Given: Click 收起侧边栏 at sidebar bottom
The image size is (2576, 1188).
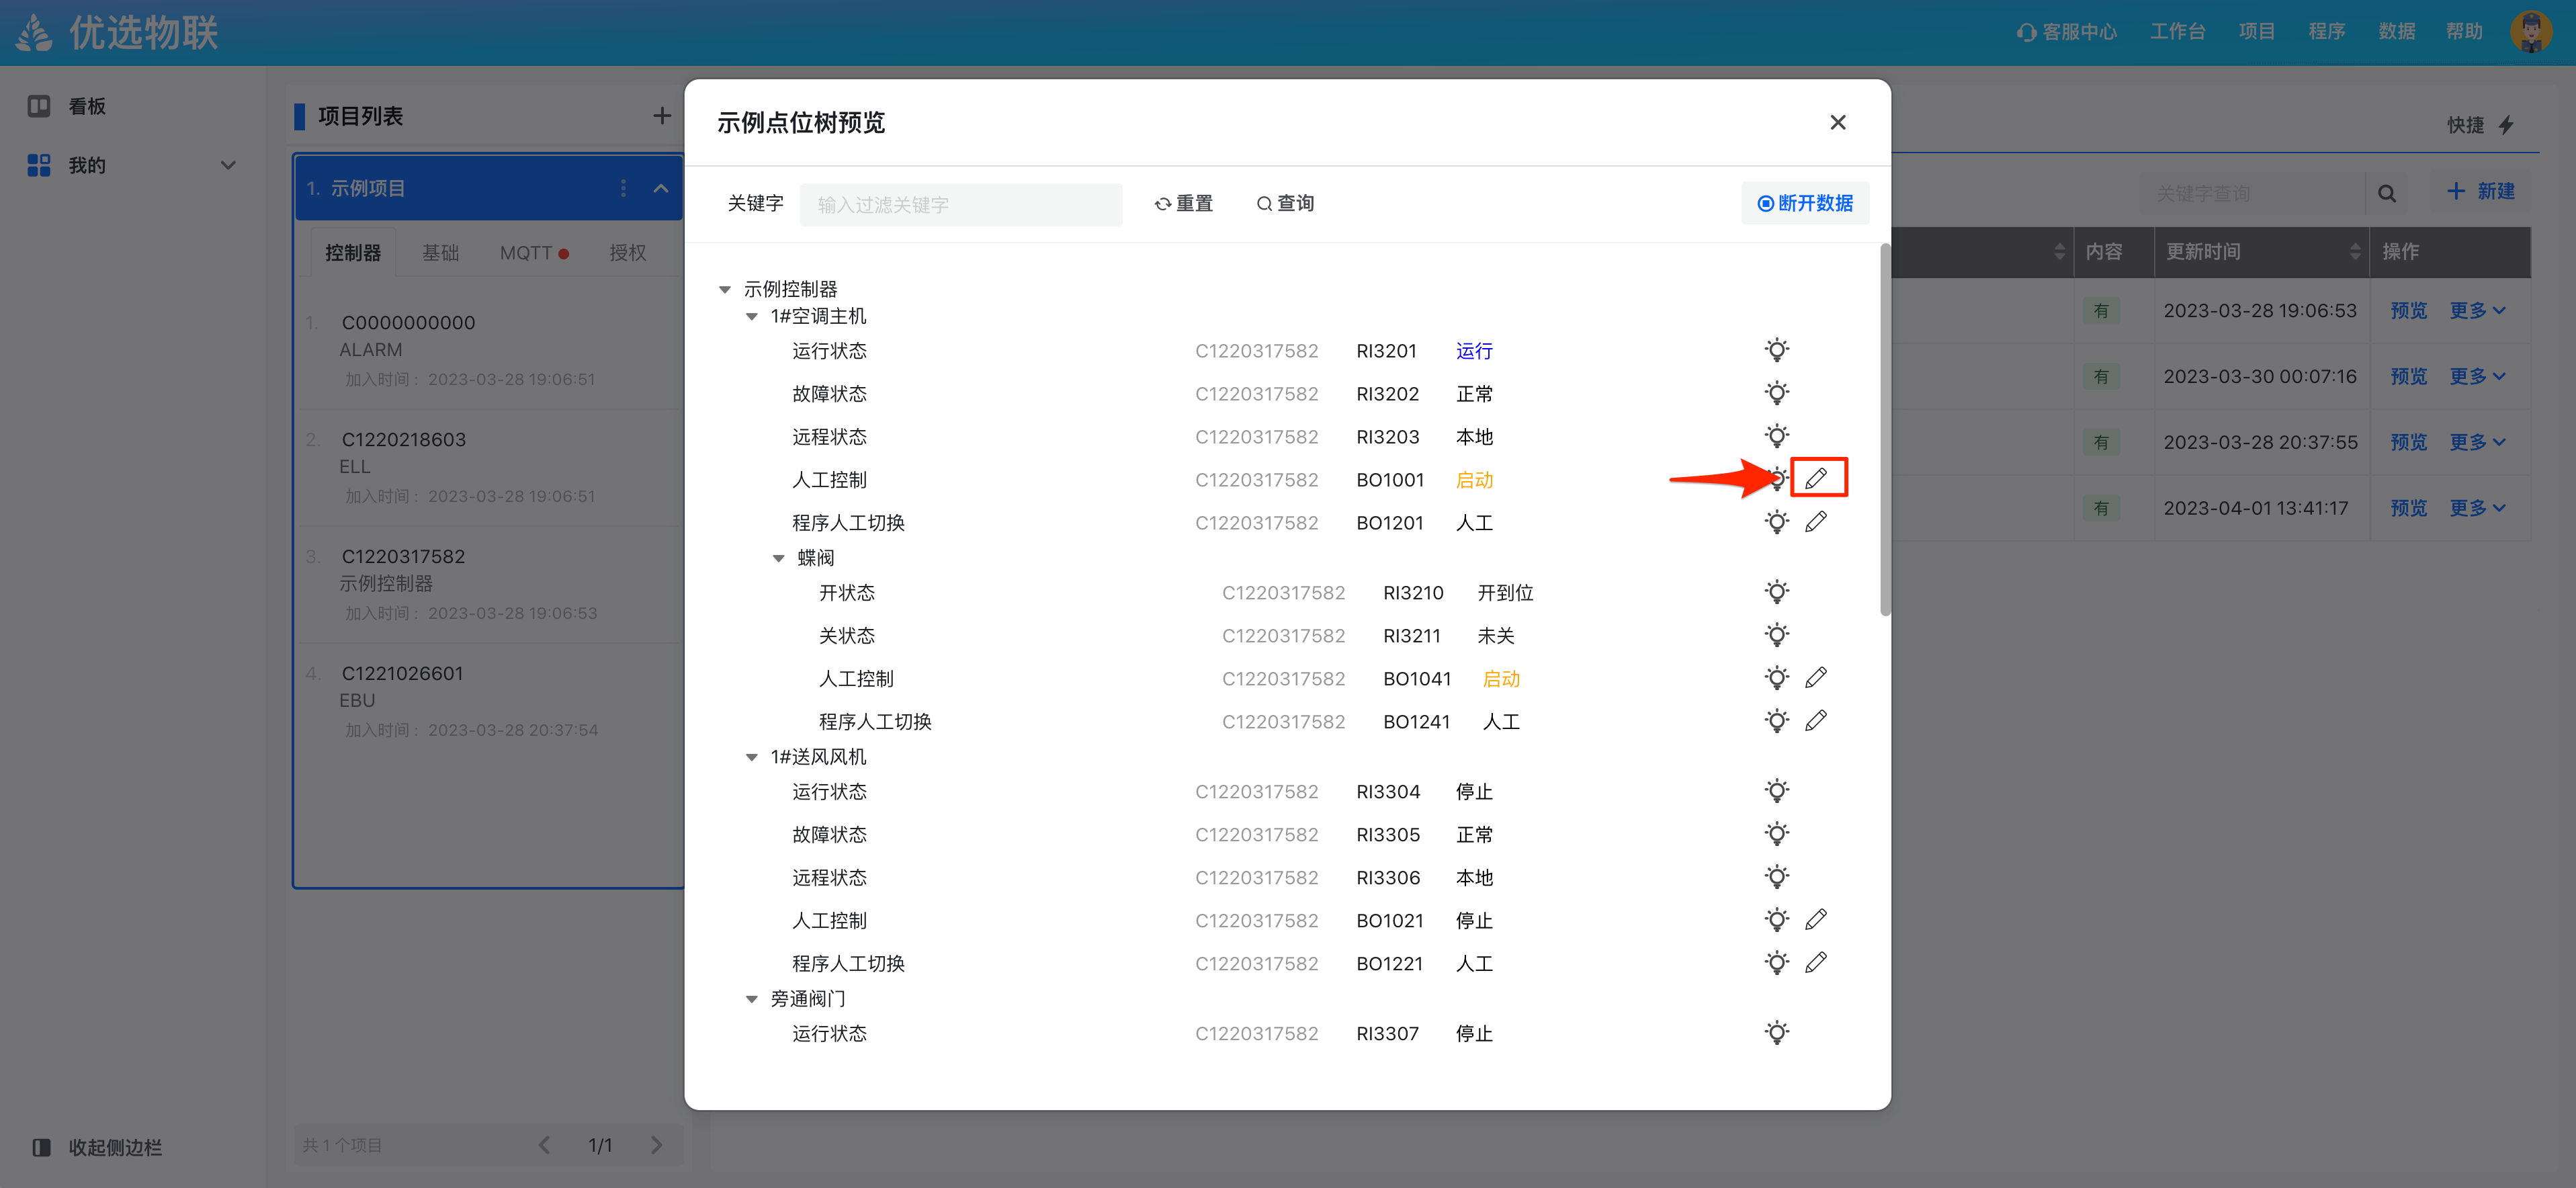Looking at the screenshot, I should (x=96, y=1147).
